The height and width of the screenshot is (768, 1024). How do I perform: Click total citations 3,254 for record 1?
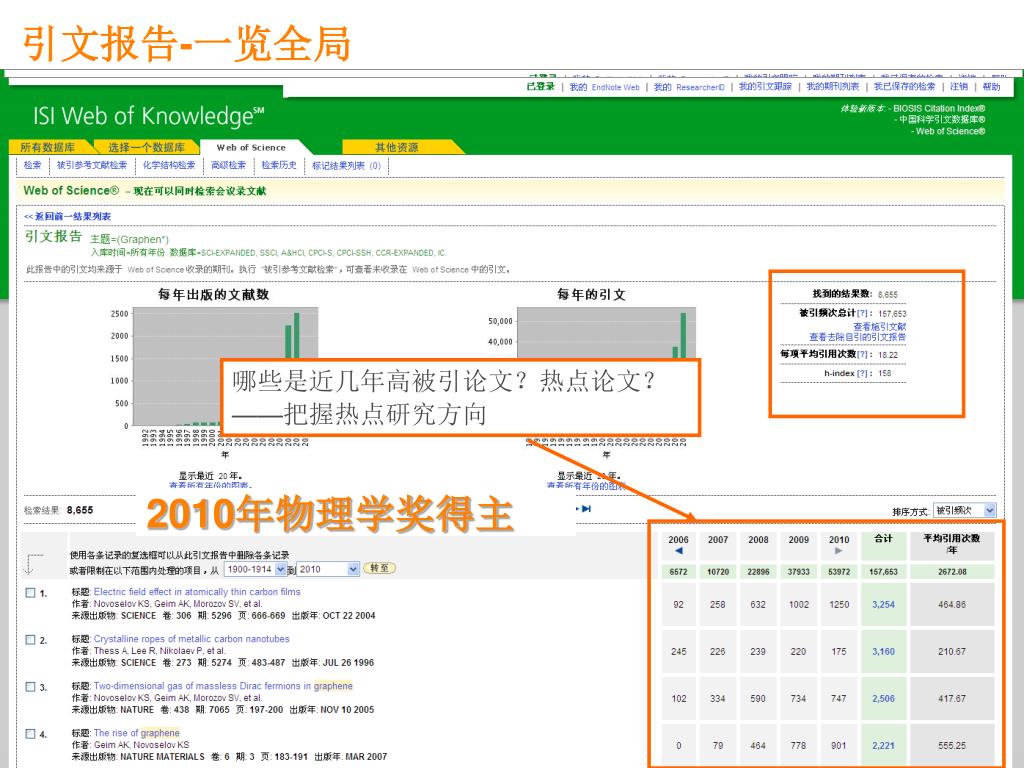click(883, 605)
